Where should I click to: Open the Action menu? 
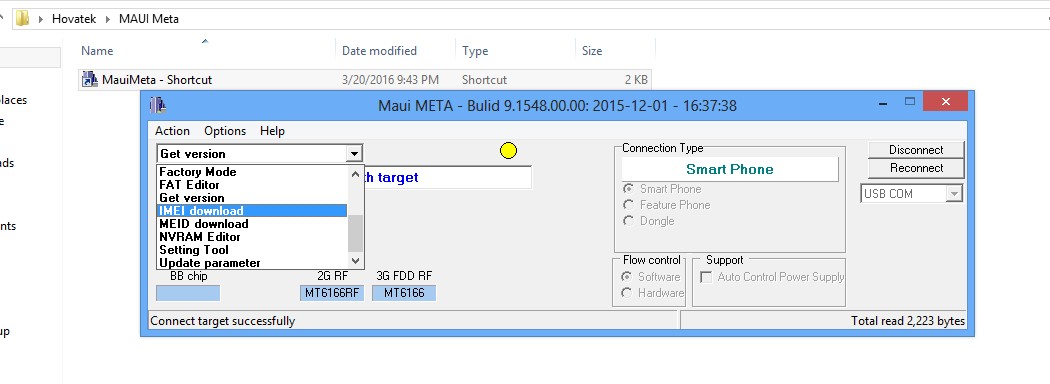172,131
